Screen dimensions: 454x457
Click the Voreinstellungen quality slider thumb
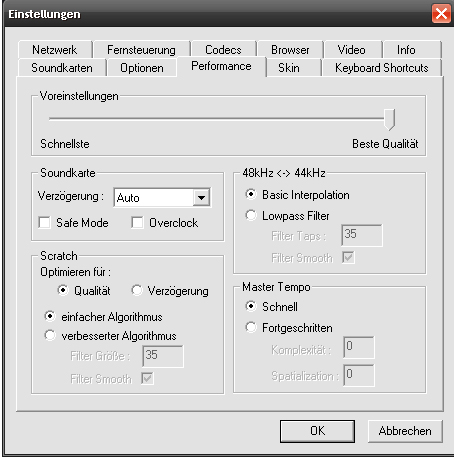389,119
